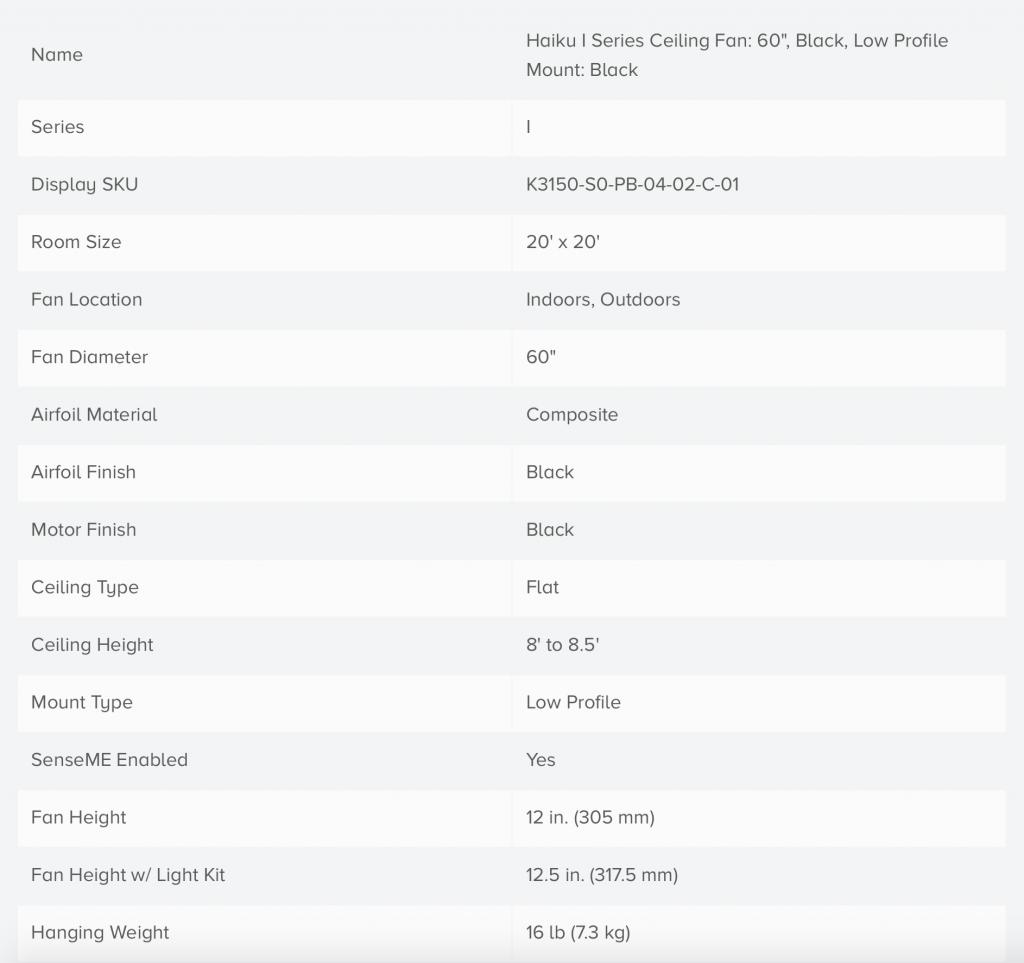
Task: Click the Name row label
Action: point(57,55)
